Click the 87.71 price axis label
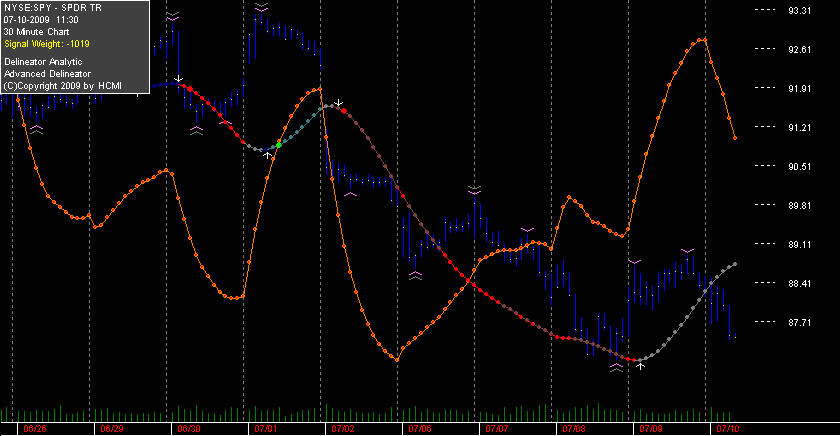 [x=799, y=322]
